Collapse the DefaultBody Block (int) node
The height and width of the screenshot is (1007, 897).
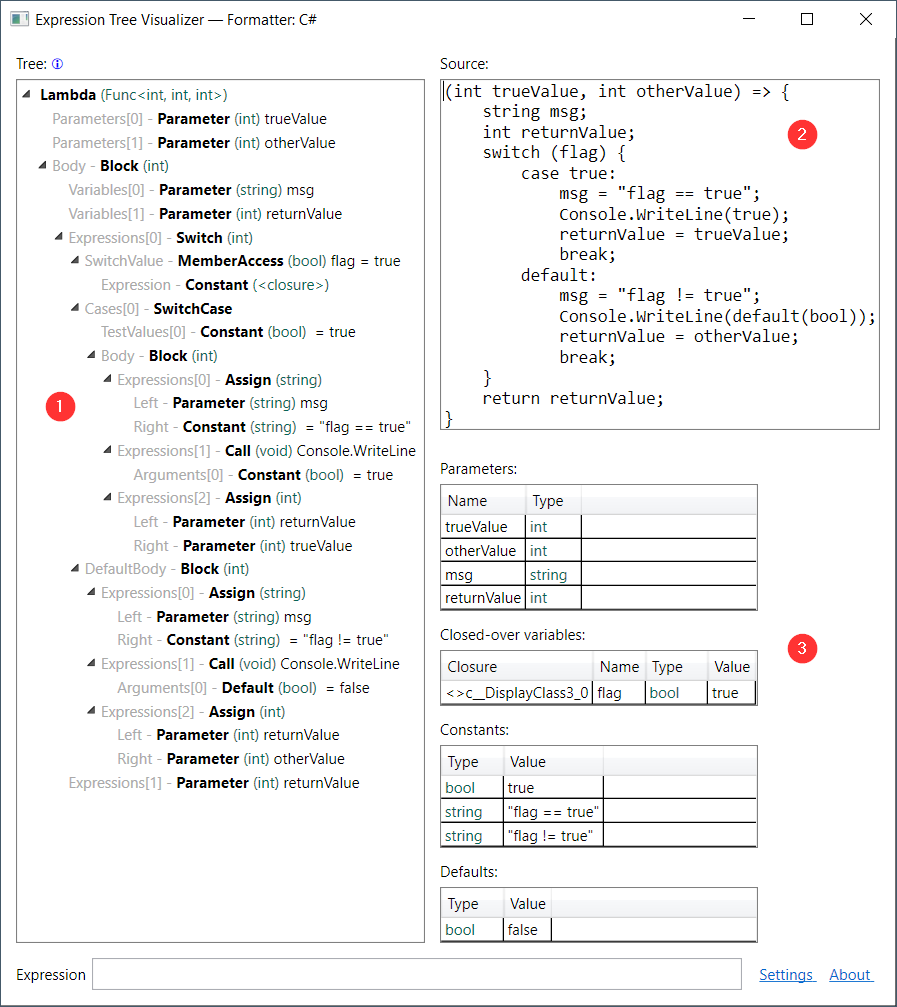pos(73,568)
